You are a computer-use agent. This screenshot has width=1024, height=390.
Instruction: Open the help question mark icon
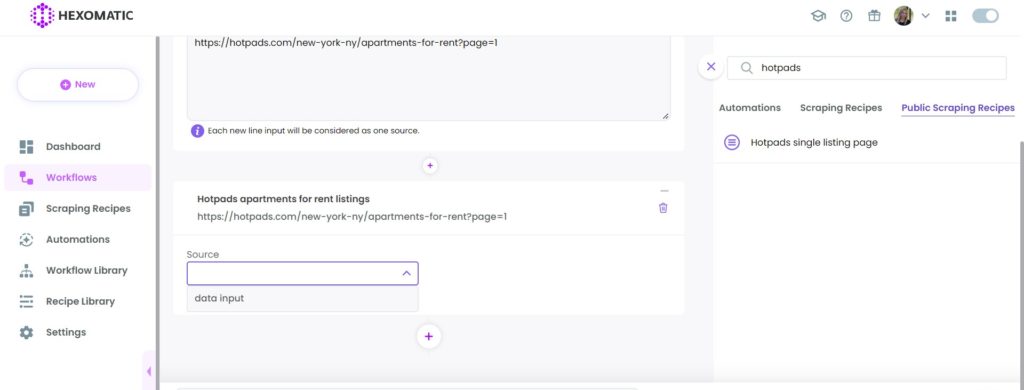tap(846, 16)
